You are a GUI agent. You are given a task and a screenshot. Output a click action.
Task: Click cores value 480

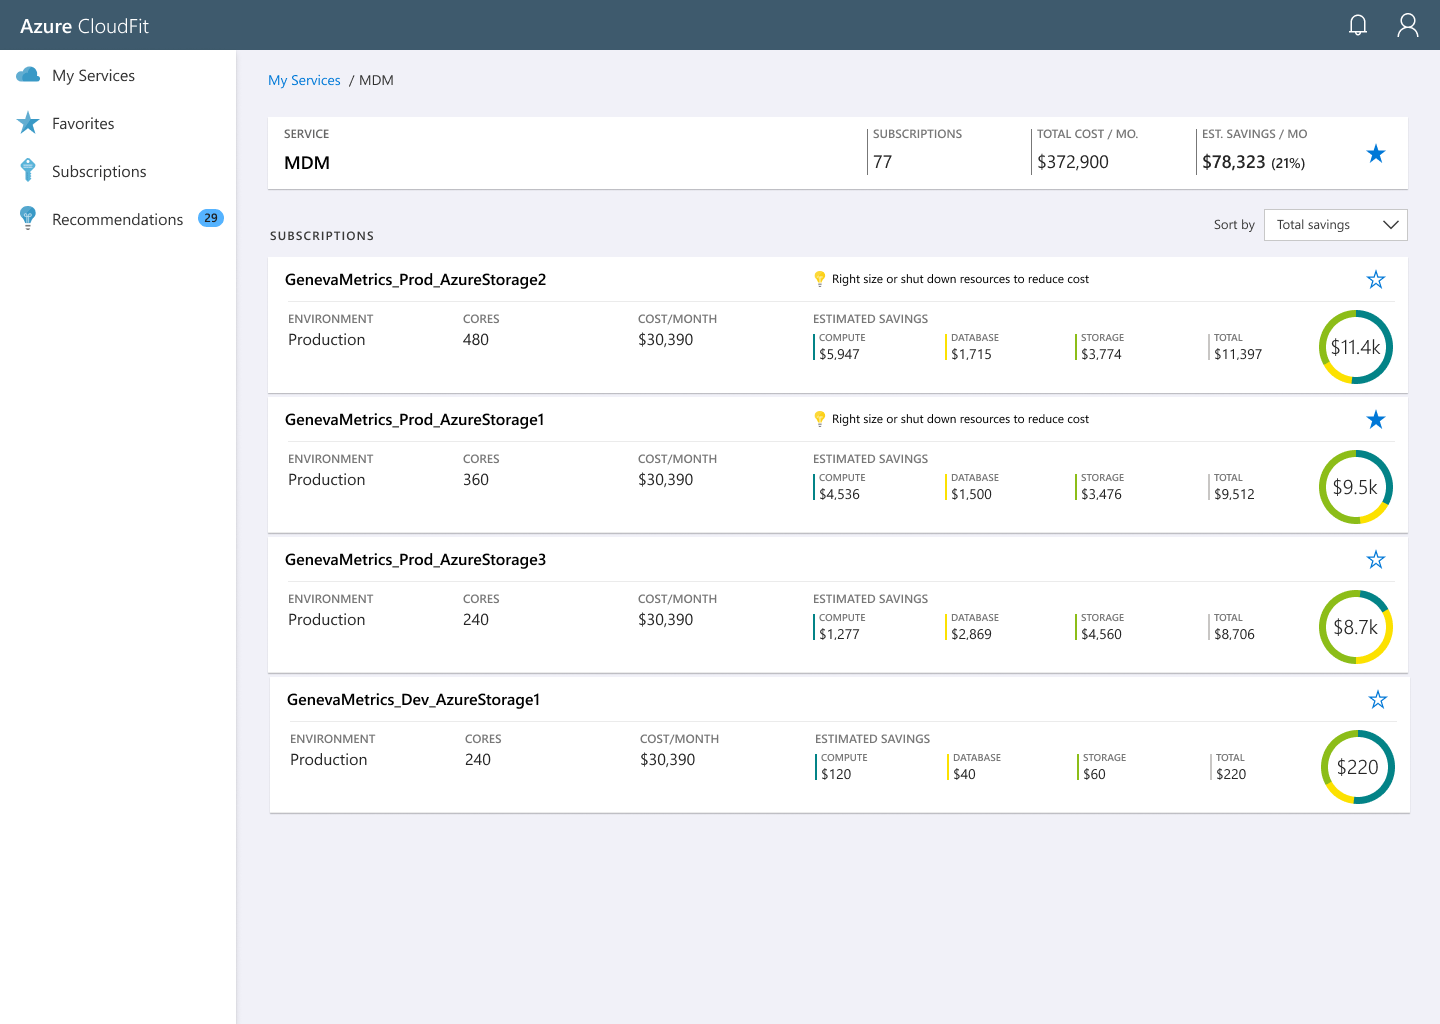click(x=476, y=340)
